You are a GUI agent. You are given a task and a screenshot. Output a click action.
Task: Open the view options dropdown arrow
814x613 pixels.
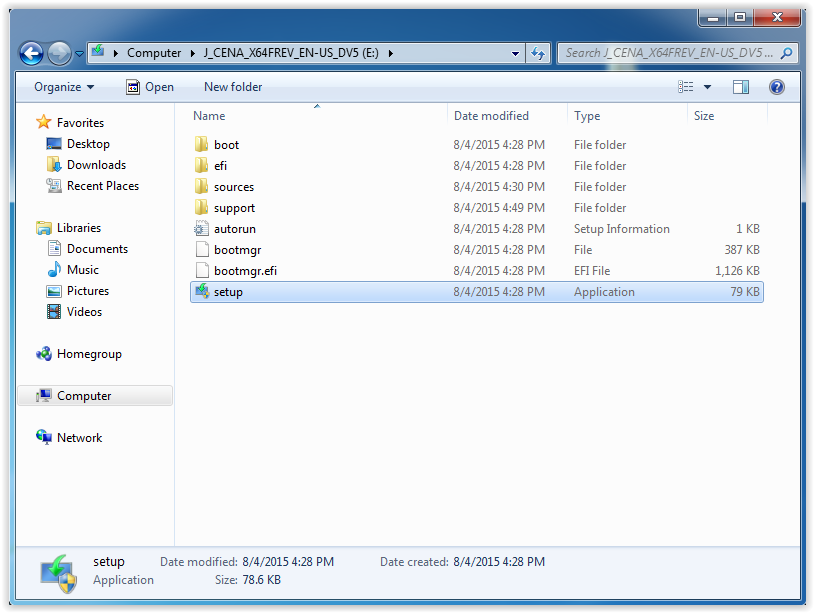(707, 87)
